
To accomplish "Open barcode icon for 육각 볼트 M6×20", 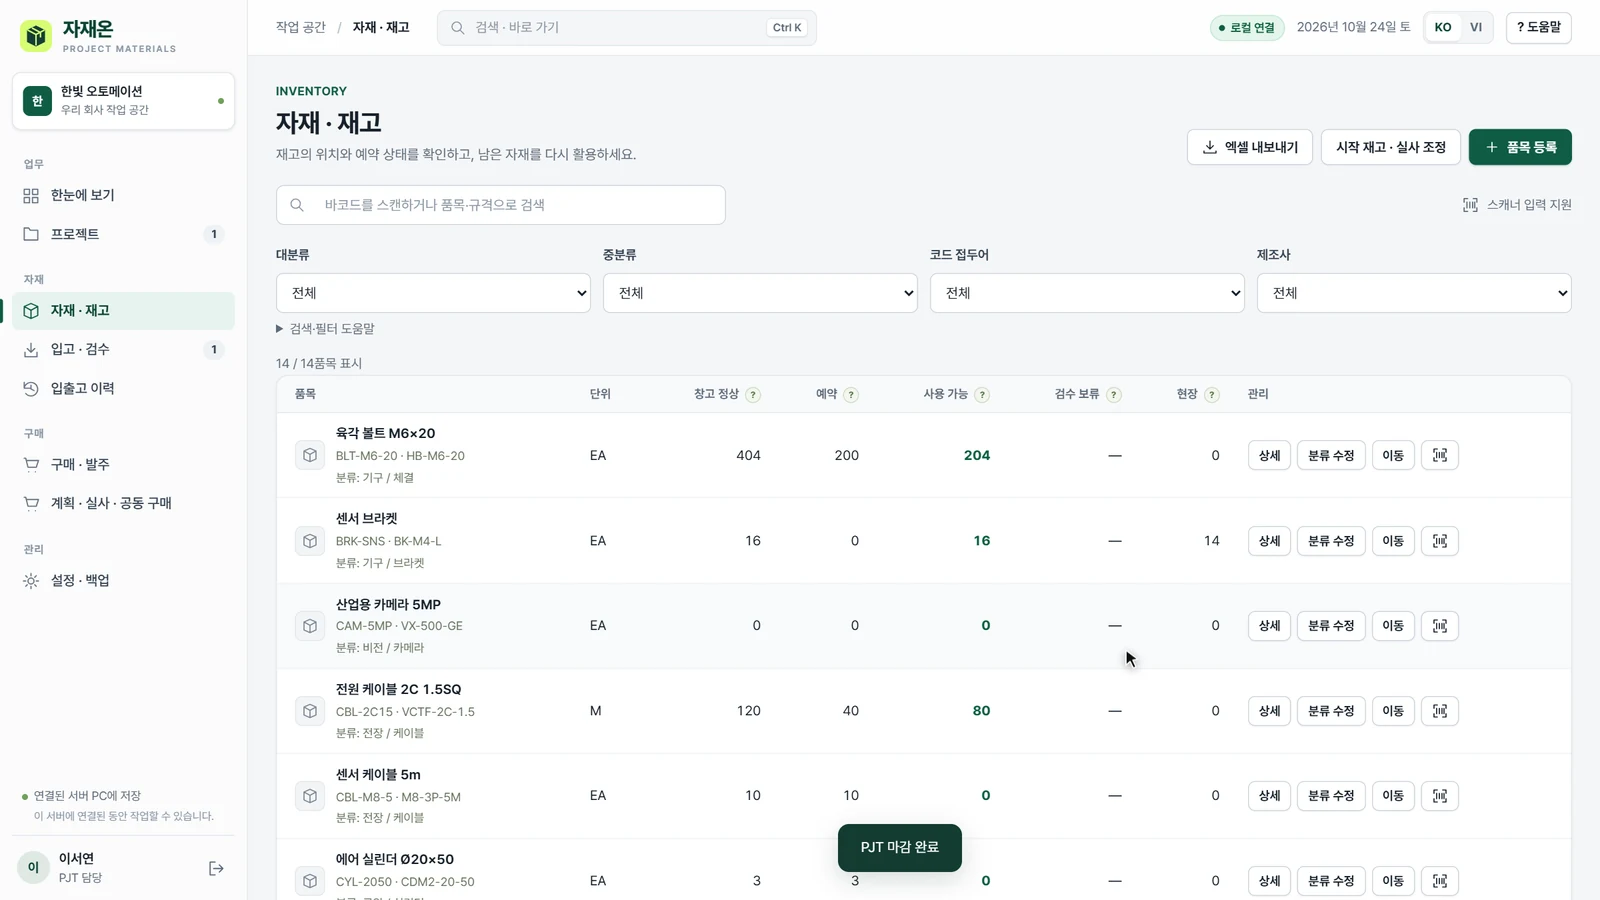I will pos(1440,455).
